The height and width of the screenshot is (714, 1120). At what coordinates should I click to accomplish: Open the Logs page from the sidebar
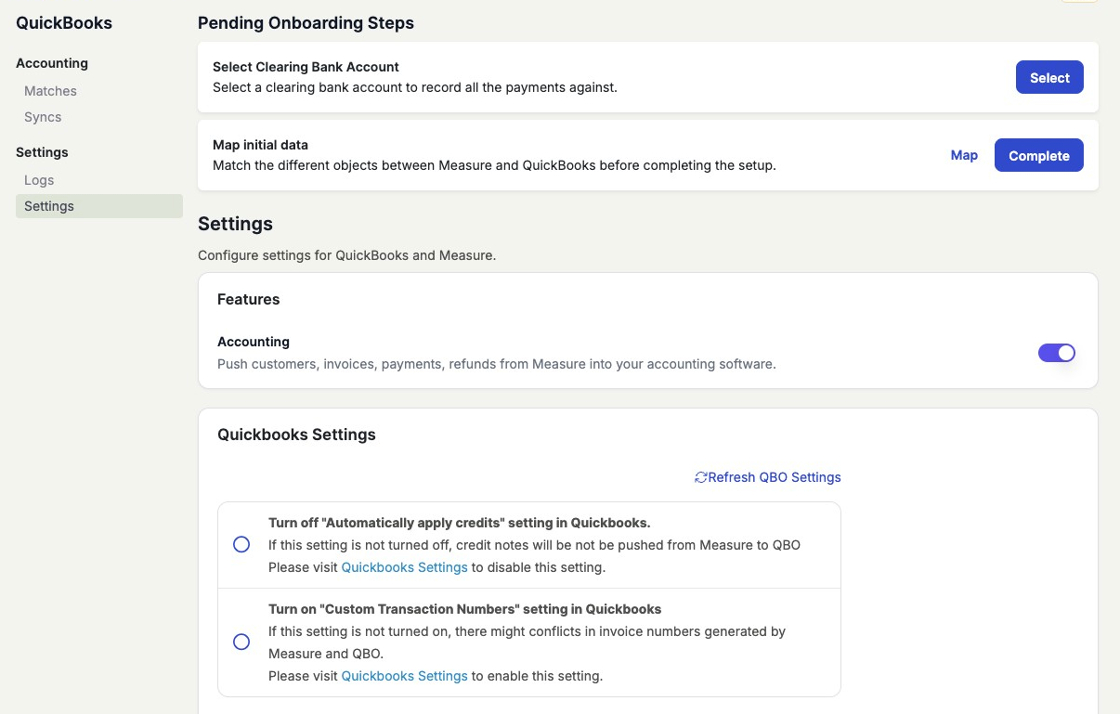39,180
